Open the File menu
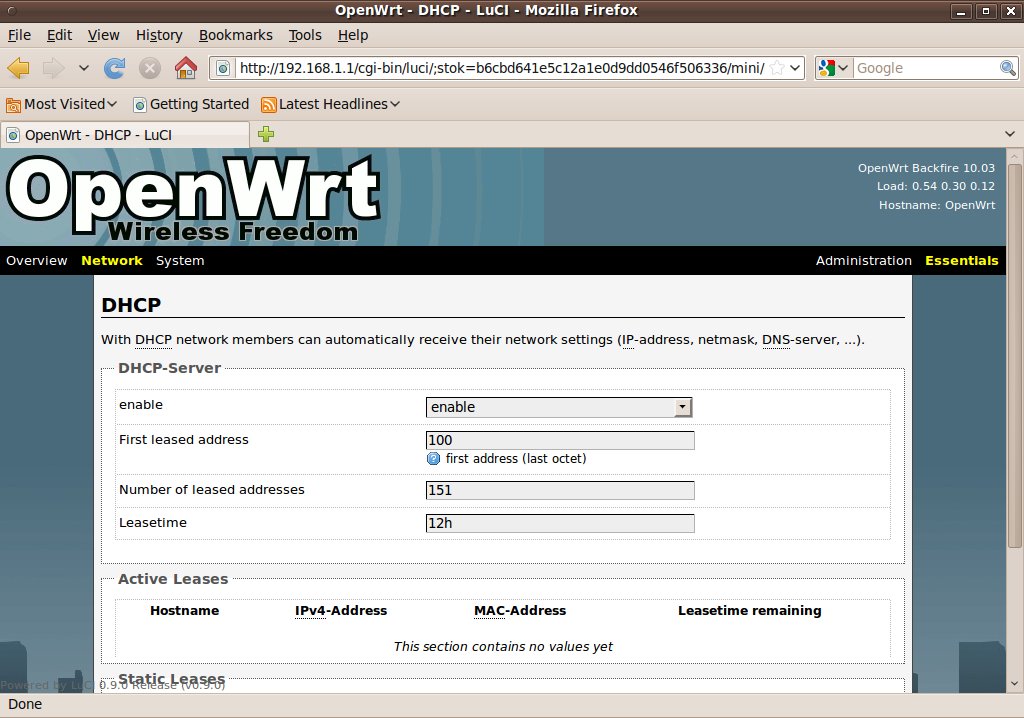Screen dimensions: 1024x718 (x=20, y=35)
